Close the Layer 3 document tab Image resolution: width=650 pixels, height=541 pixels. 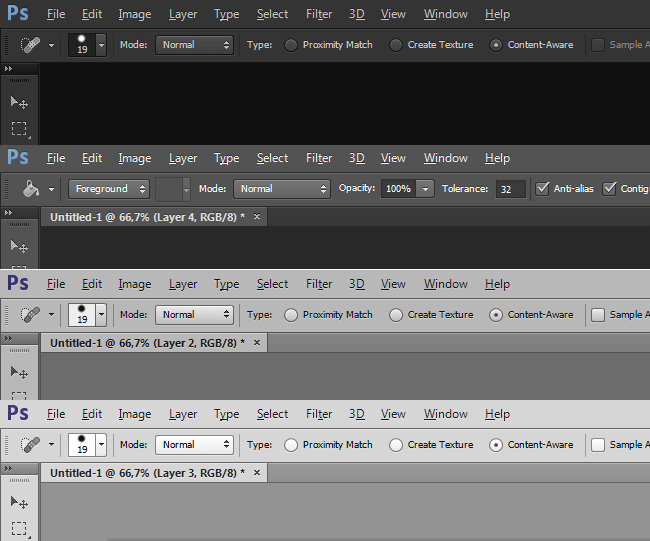[x=257, y=472]
